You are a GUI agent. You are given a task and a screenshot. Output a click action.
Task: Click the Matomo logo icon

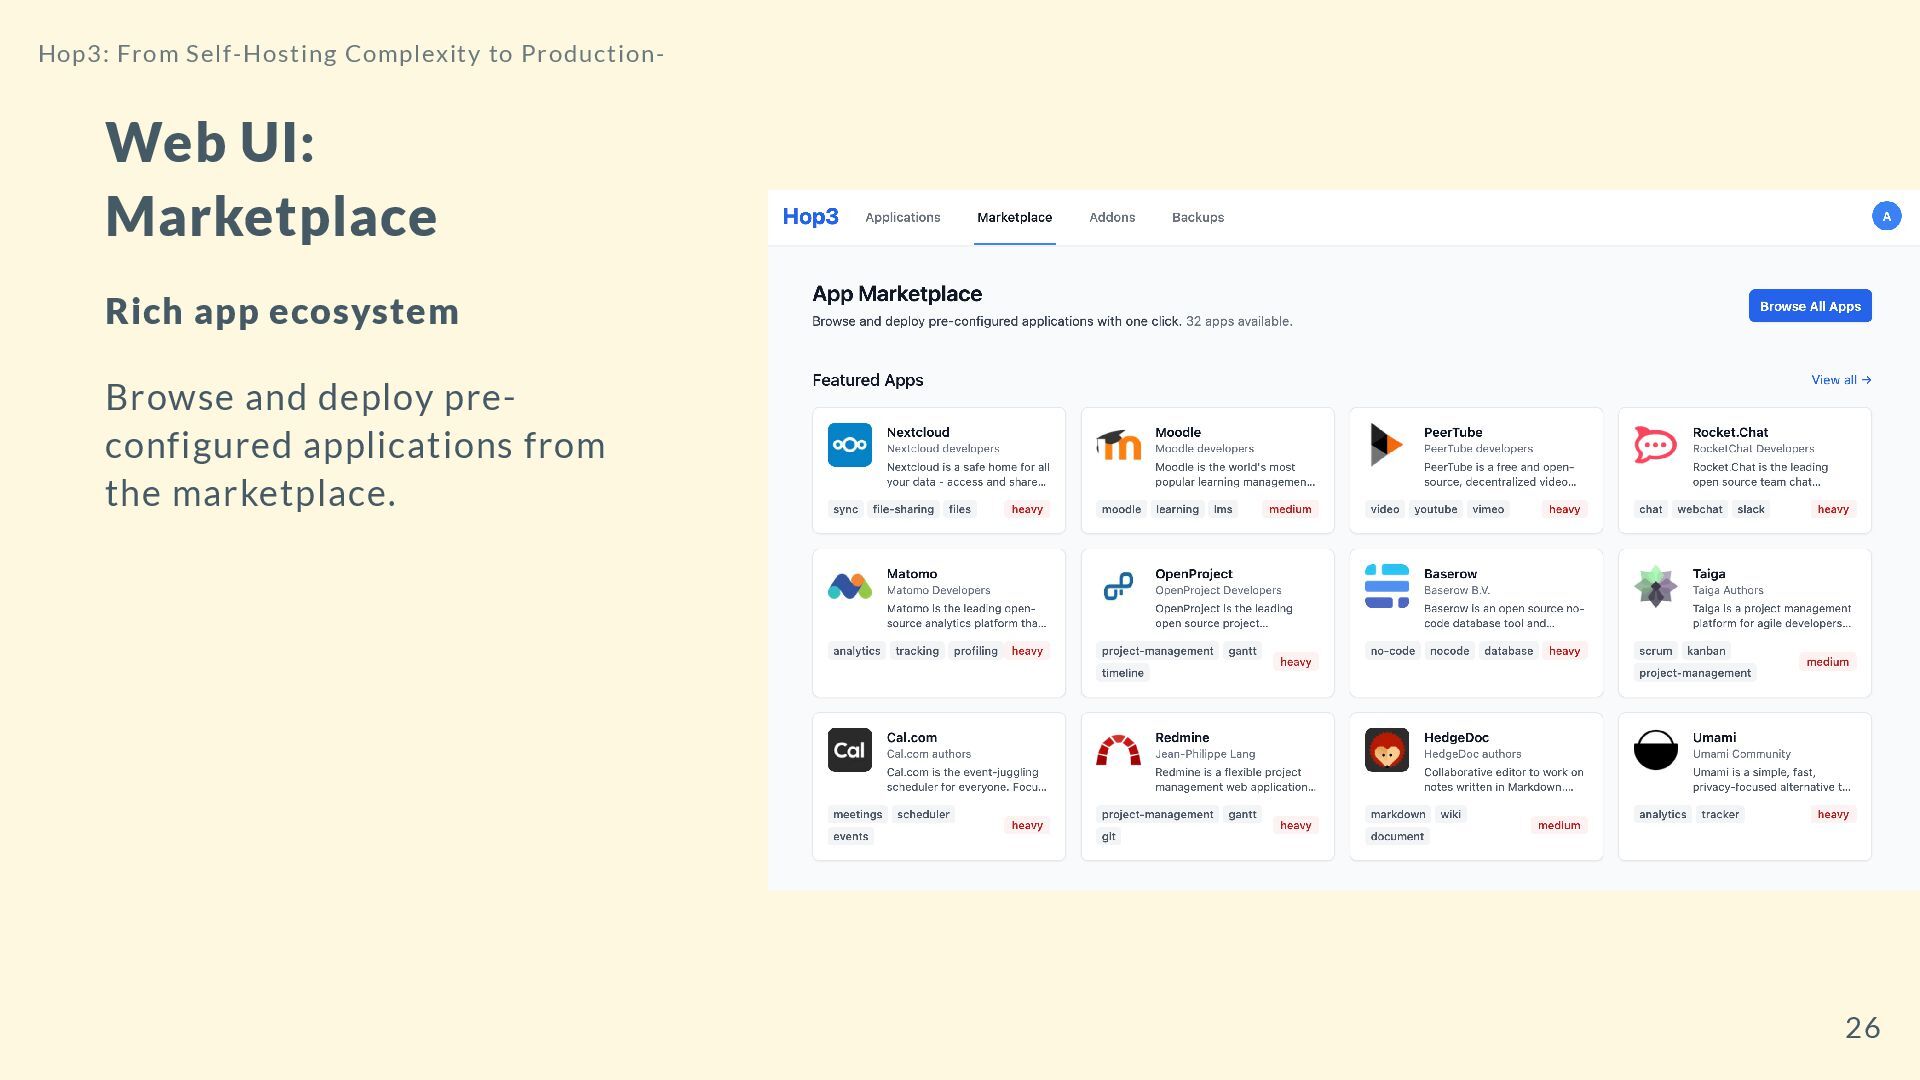click(x=849, y=586)
